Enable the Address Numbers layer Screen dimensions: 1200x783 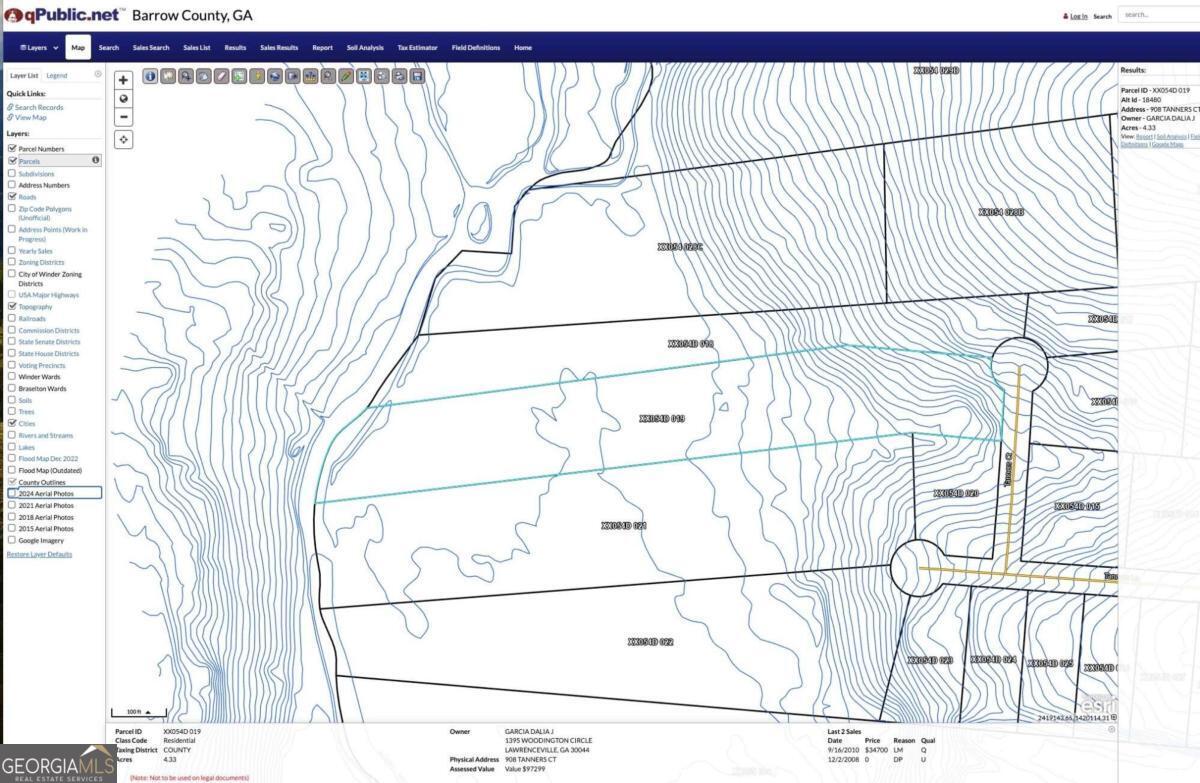click(12, 185)
